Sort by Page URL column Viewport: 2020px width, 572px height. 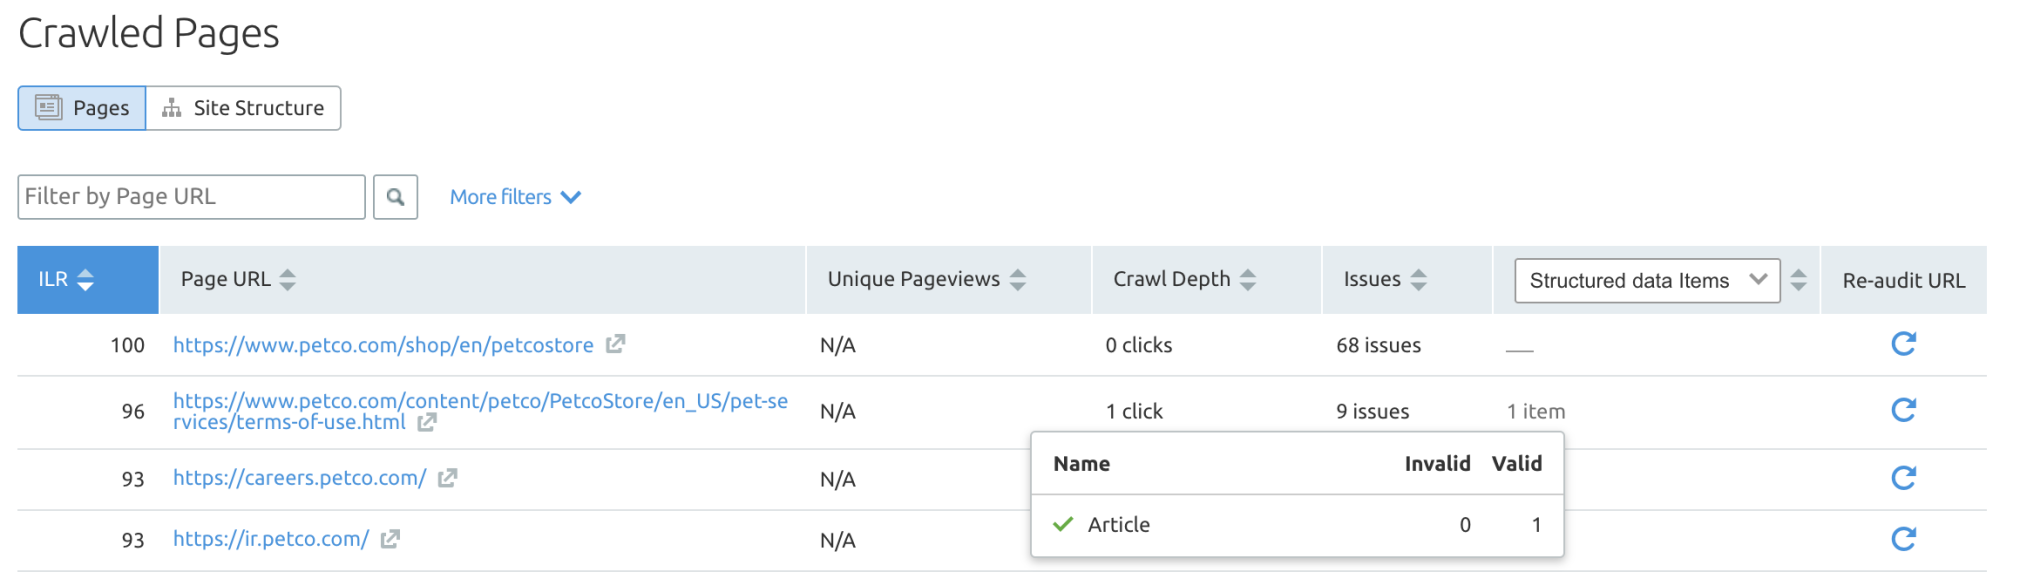[288, 280]
